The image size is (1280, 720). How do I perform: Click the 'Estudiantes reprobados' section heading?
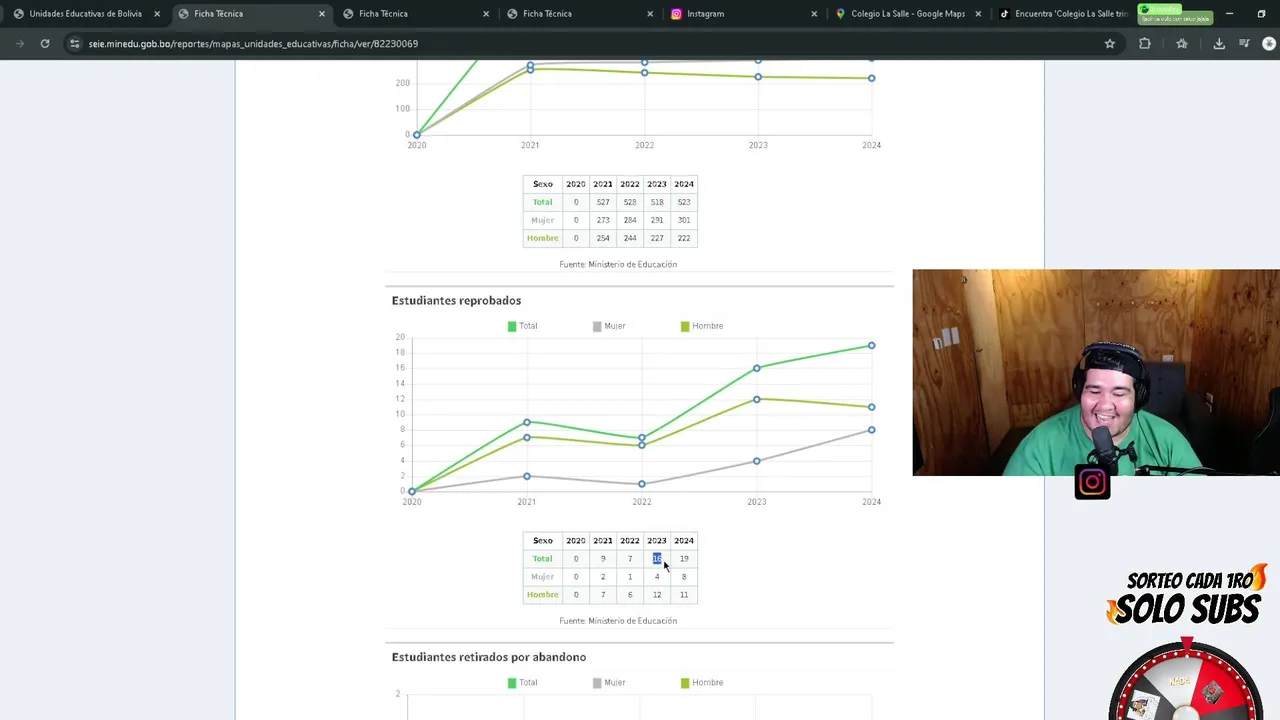(456, 300)
